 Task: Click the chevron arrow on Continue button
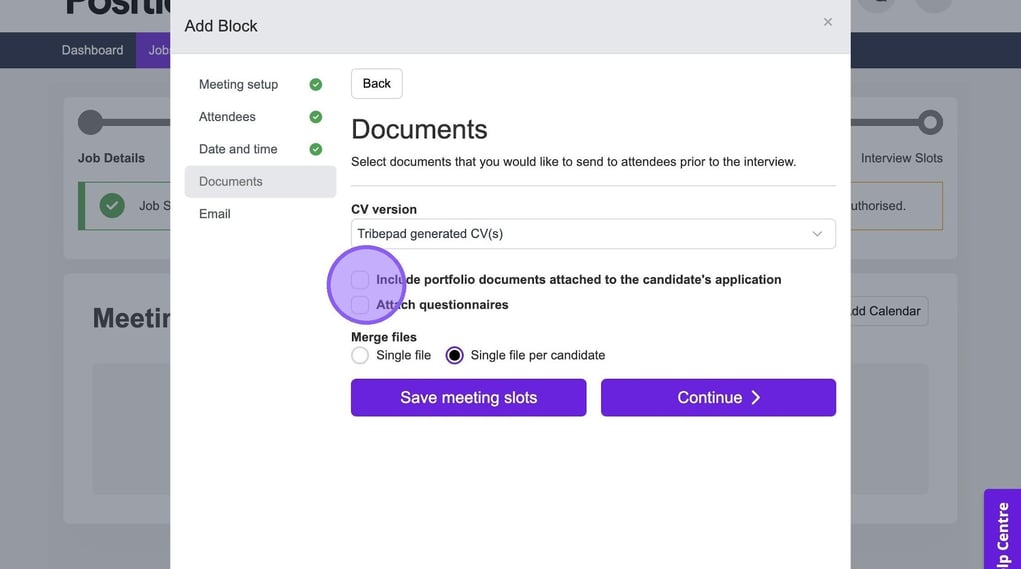click(x=756, y=398)
